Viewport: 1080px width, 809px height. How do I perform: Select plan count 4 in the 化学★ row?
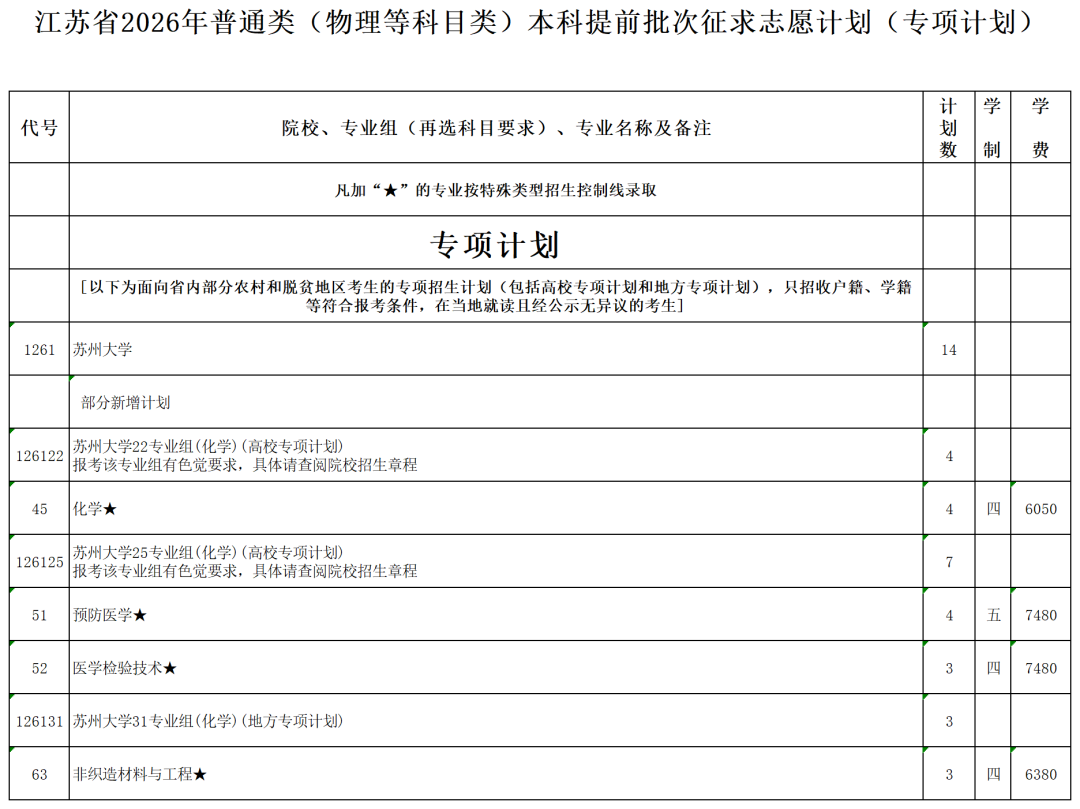point(948,508)
